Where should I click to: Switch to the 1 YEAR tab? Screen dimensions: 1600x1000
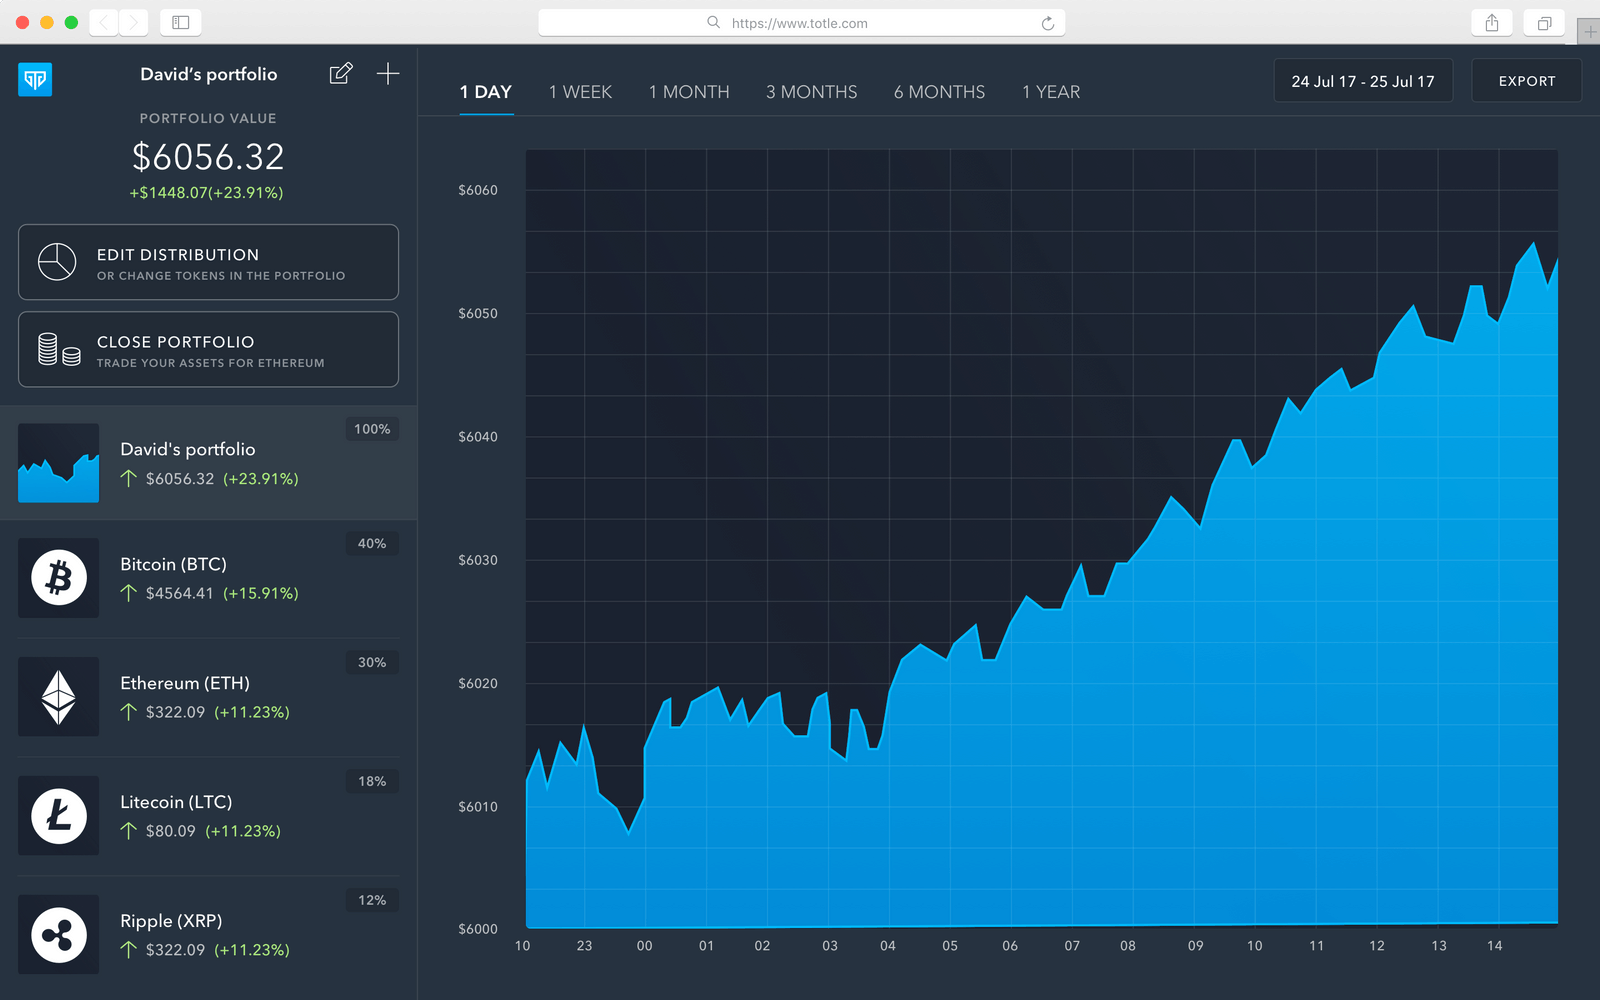tap(1051, 92)
